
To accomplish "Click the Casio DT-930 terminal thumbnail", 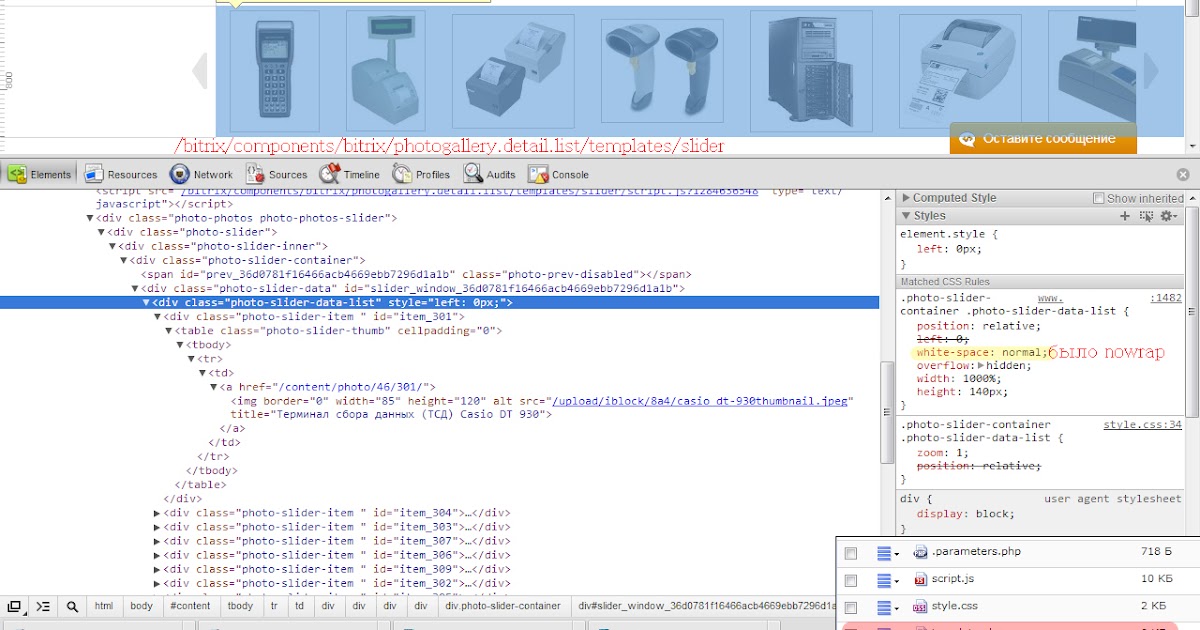I will pyautogui.click(x=274, y=71).
